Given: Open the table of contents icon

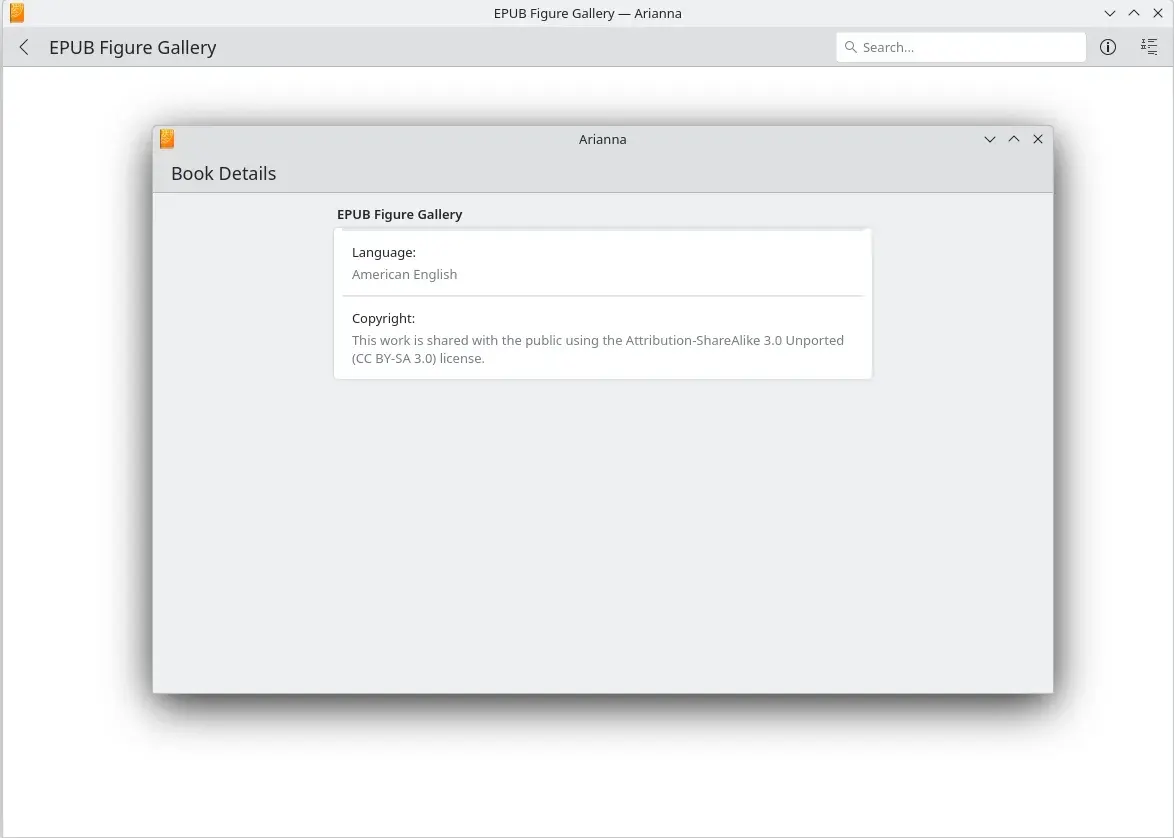Looking at the screenshot, I should coord(1148,47).
